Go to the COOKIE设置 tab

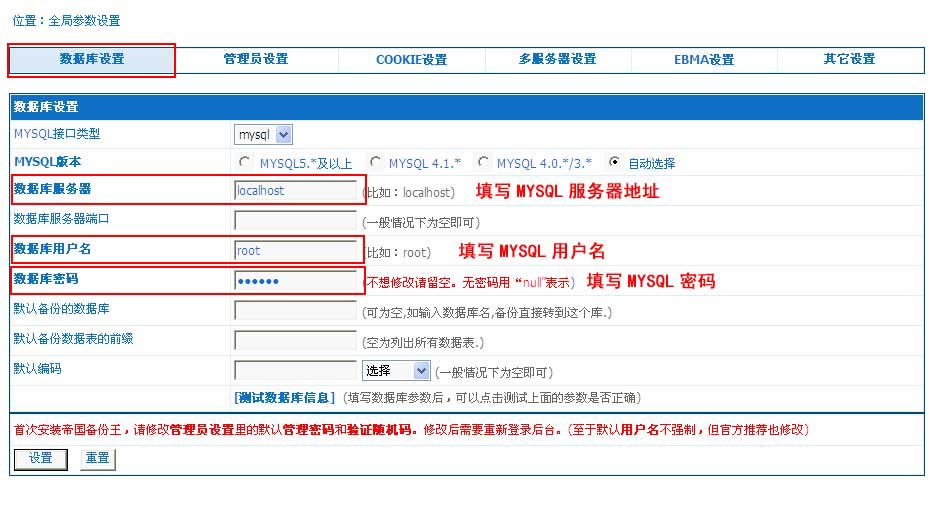click(x=411, y=60)
